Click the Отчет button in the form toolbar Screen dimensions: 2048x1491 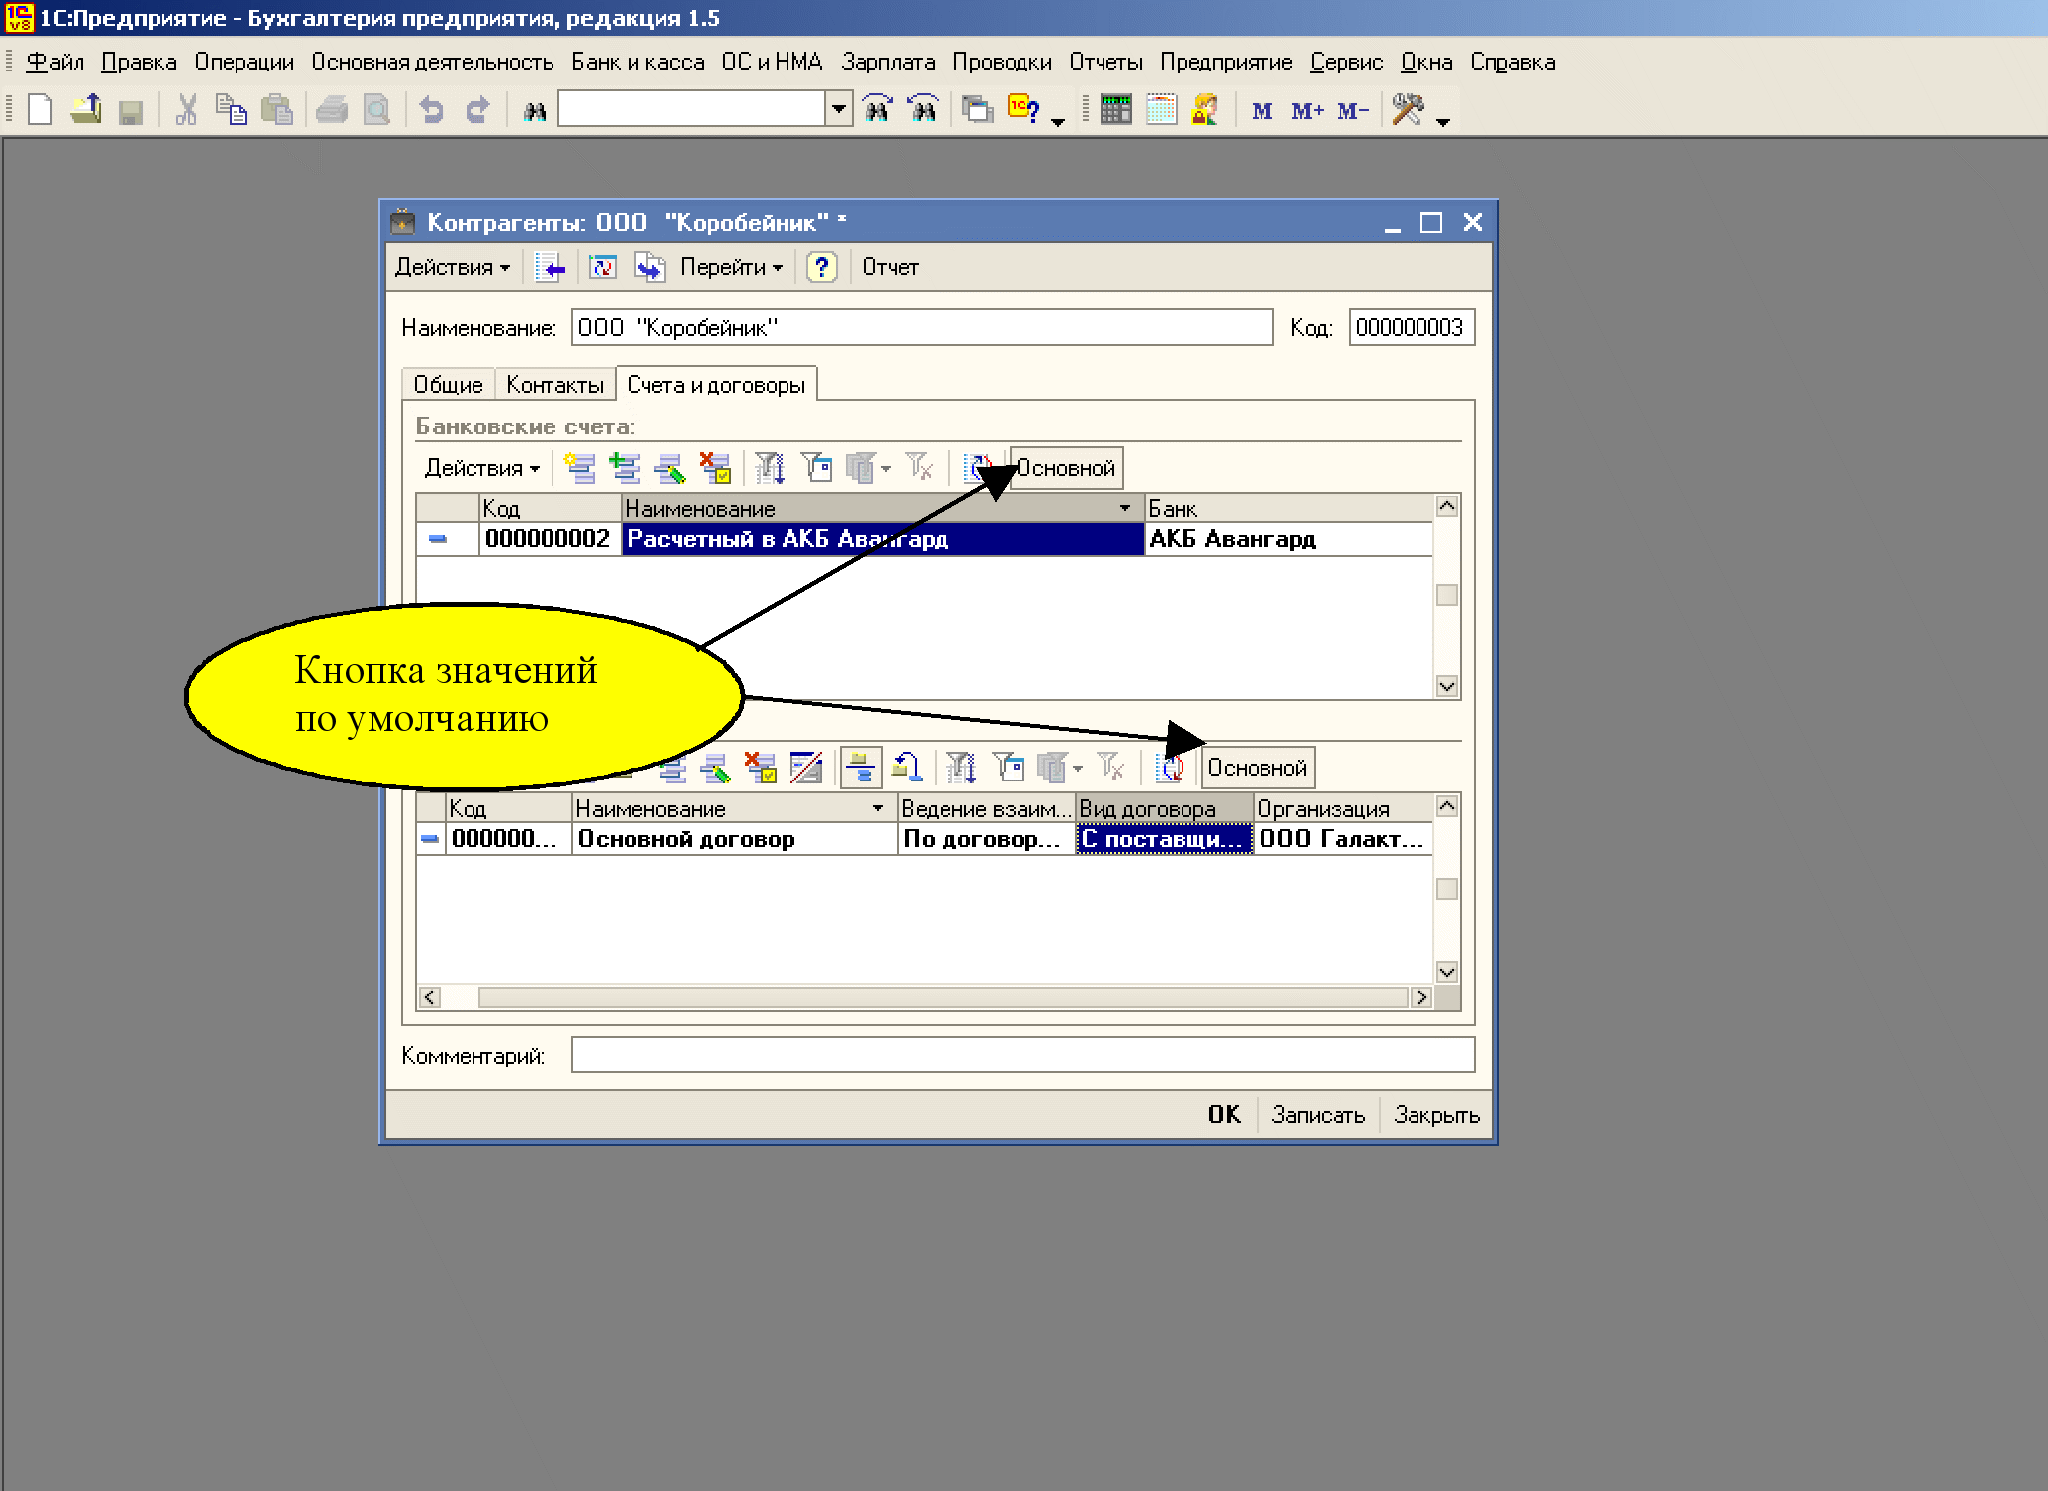click(890, 267)
